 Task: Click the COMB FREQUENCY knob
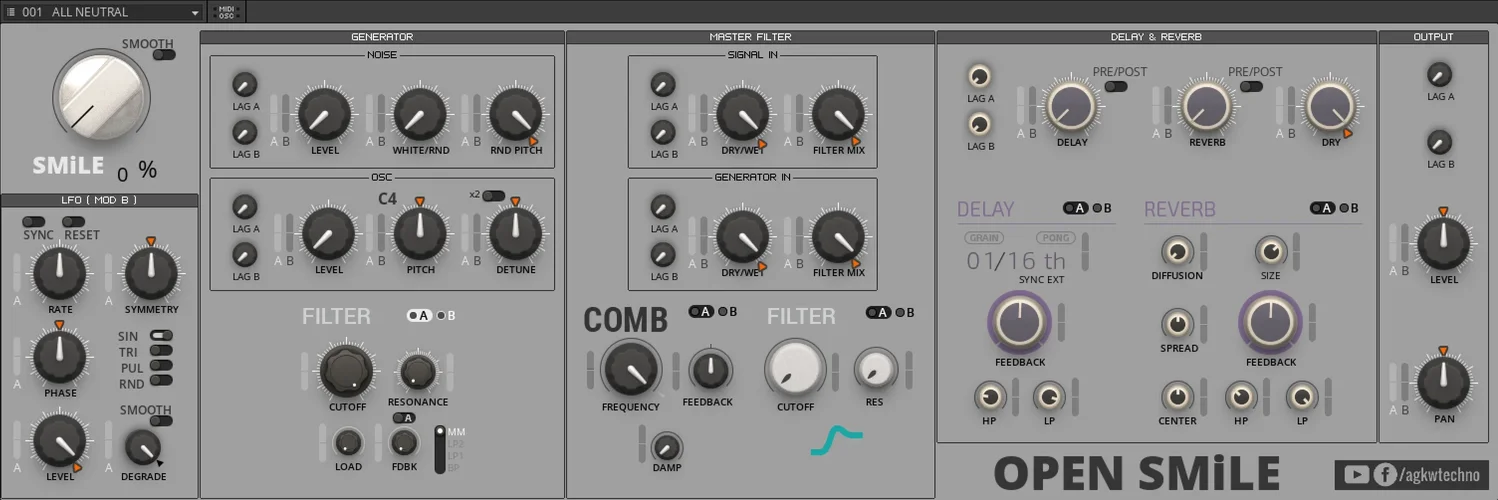coord(631,368)
